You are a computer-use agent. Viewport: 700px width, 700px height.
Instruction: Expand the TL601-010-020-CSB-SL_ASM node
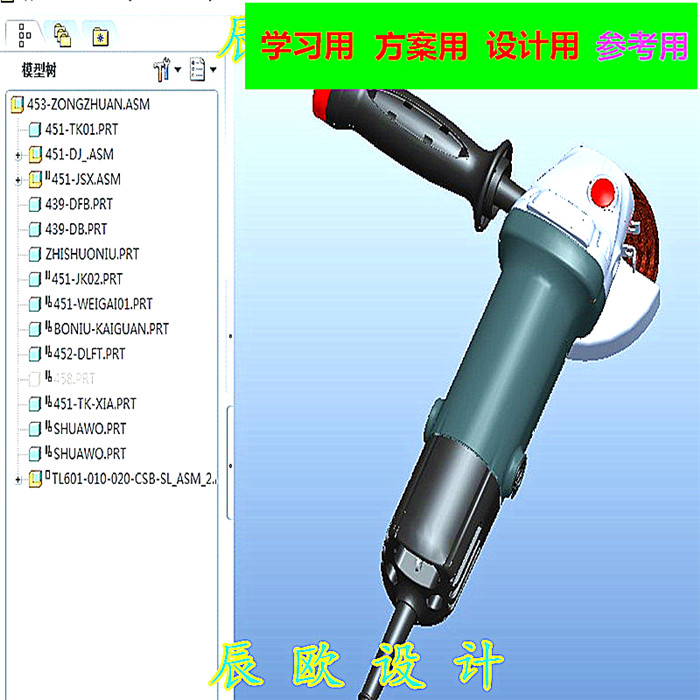click(18, 480)
